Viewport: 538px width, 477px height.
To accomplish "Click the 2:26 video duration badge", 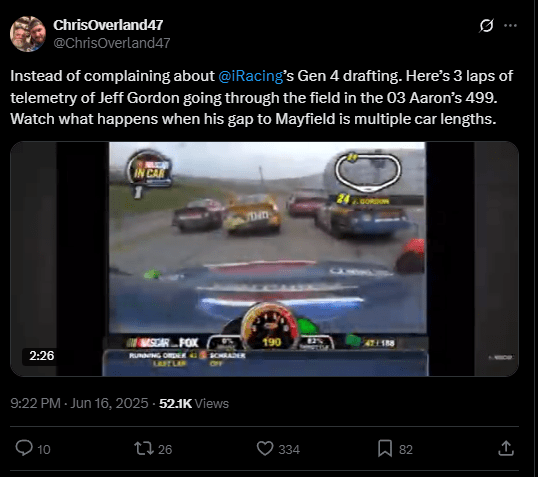I will pyautogui.click(x=42, y=356).
